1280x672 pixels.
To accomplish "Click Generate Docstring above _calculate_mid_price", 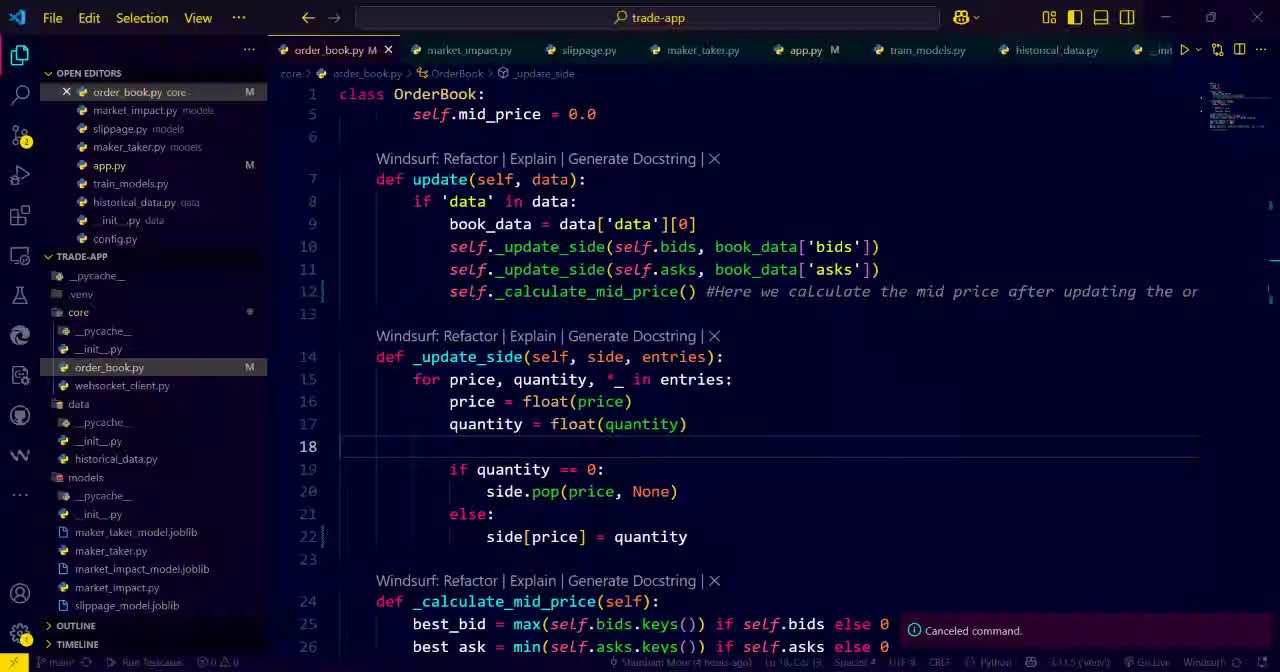I will (632, 581).
